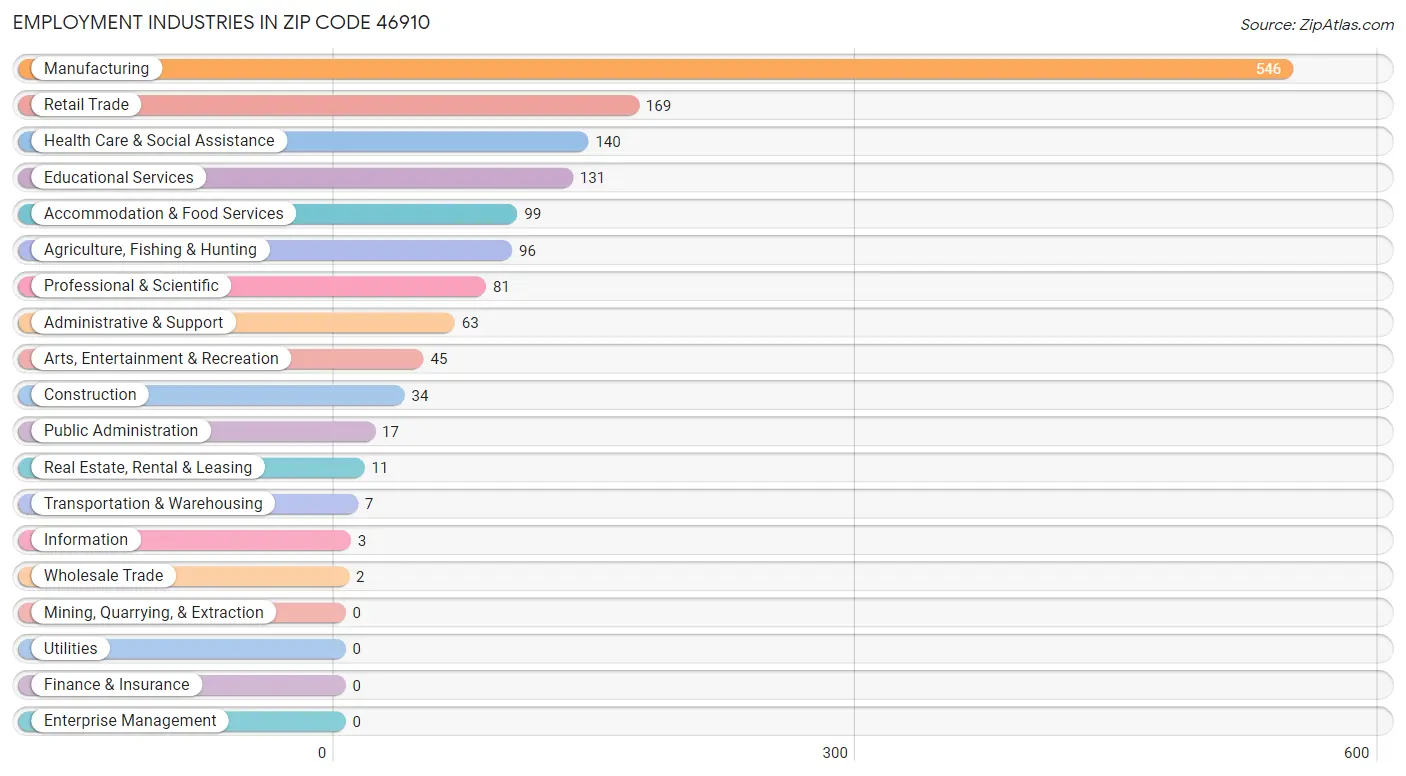1406x776 pixels.
Task: Click Agriculture, Fishing & Hunting label
Action: (x=150, y=250)
